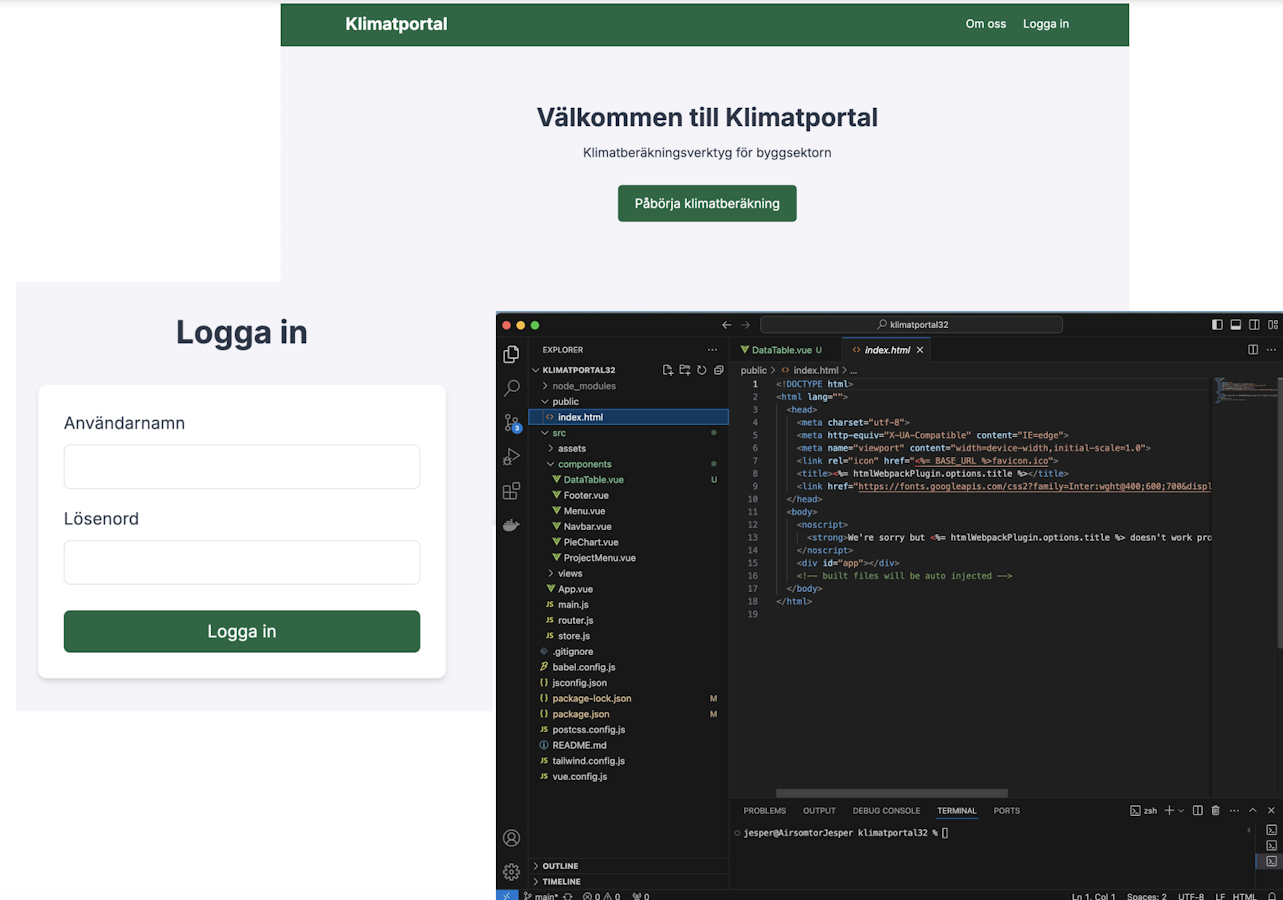Open the Explorer view in activity bar

tap(511, 354)
